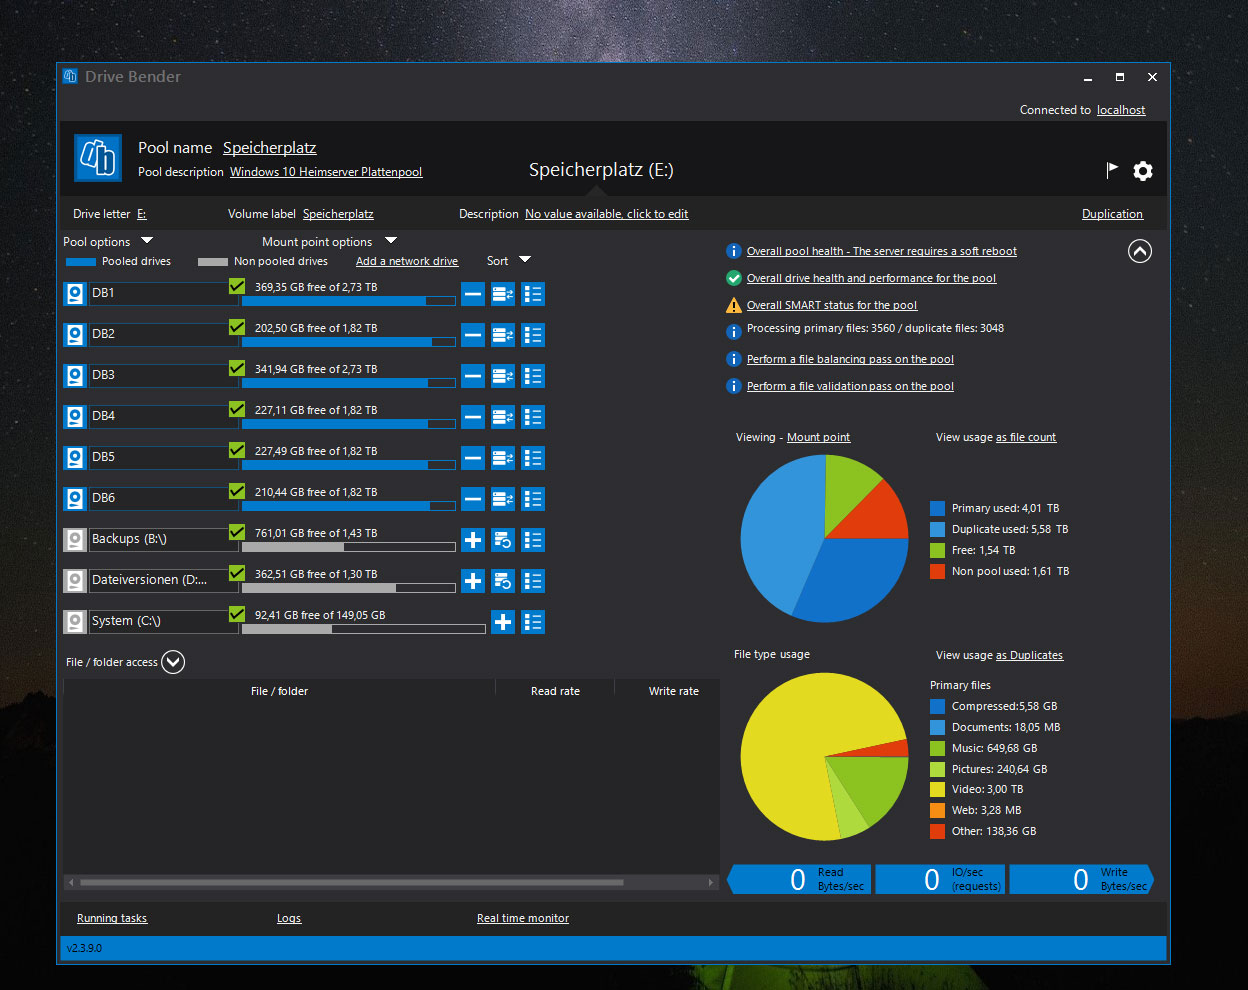The height and width of the screenshot is (990, 1248).
Task: Switch the view usage 'as Duplicates' option
Action: tap(1029, 655)
